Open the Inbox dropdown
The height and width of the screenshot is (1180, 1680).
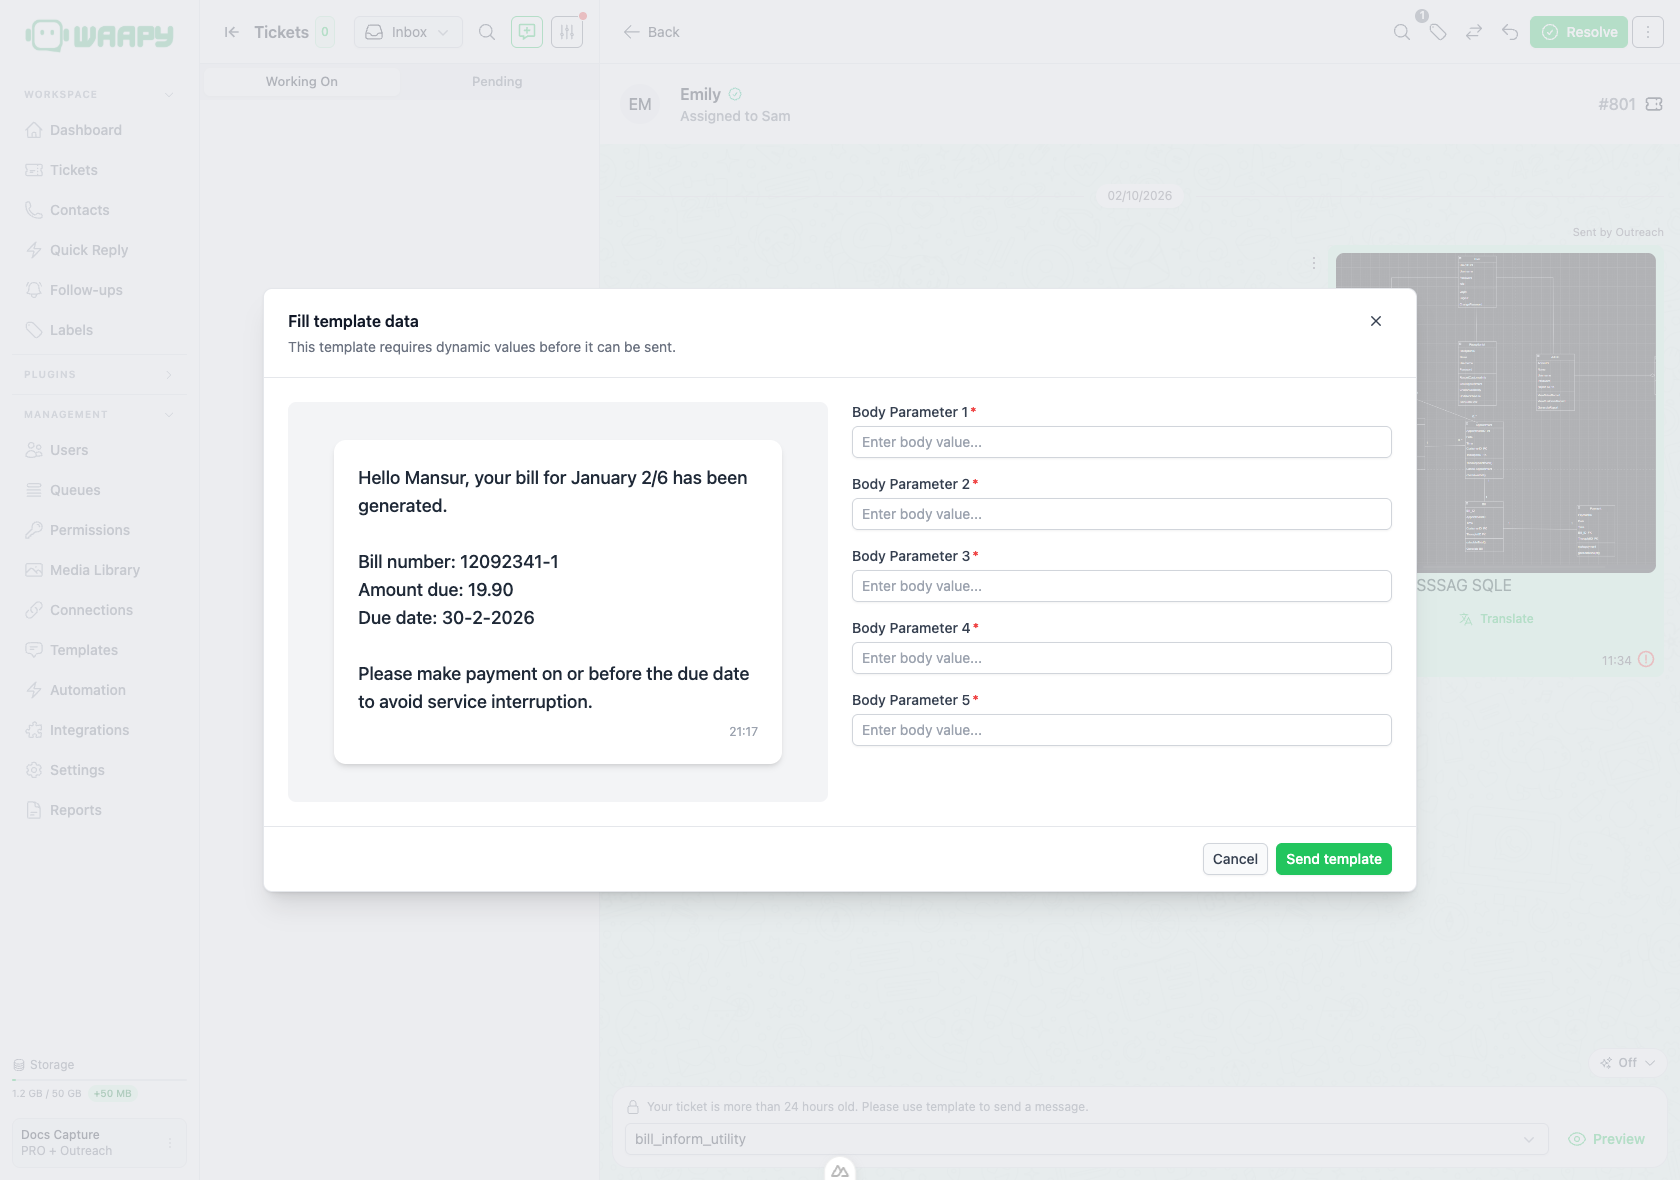(408, 32)
